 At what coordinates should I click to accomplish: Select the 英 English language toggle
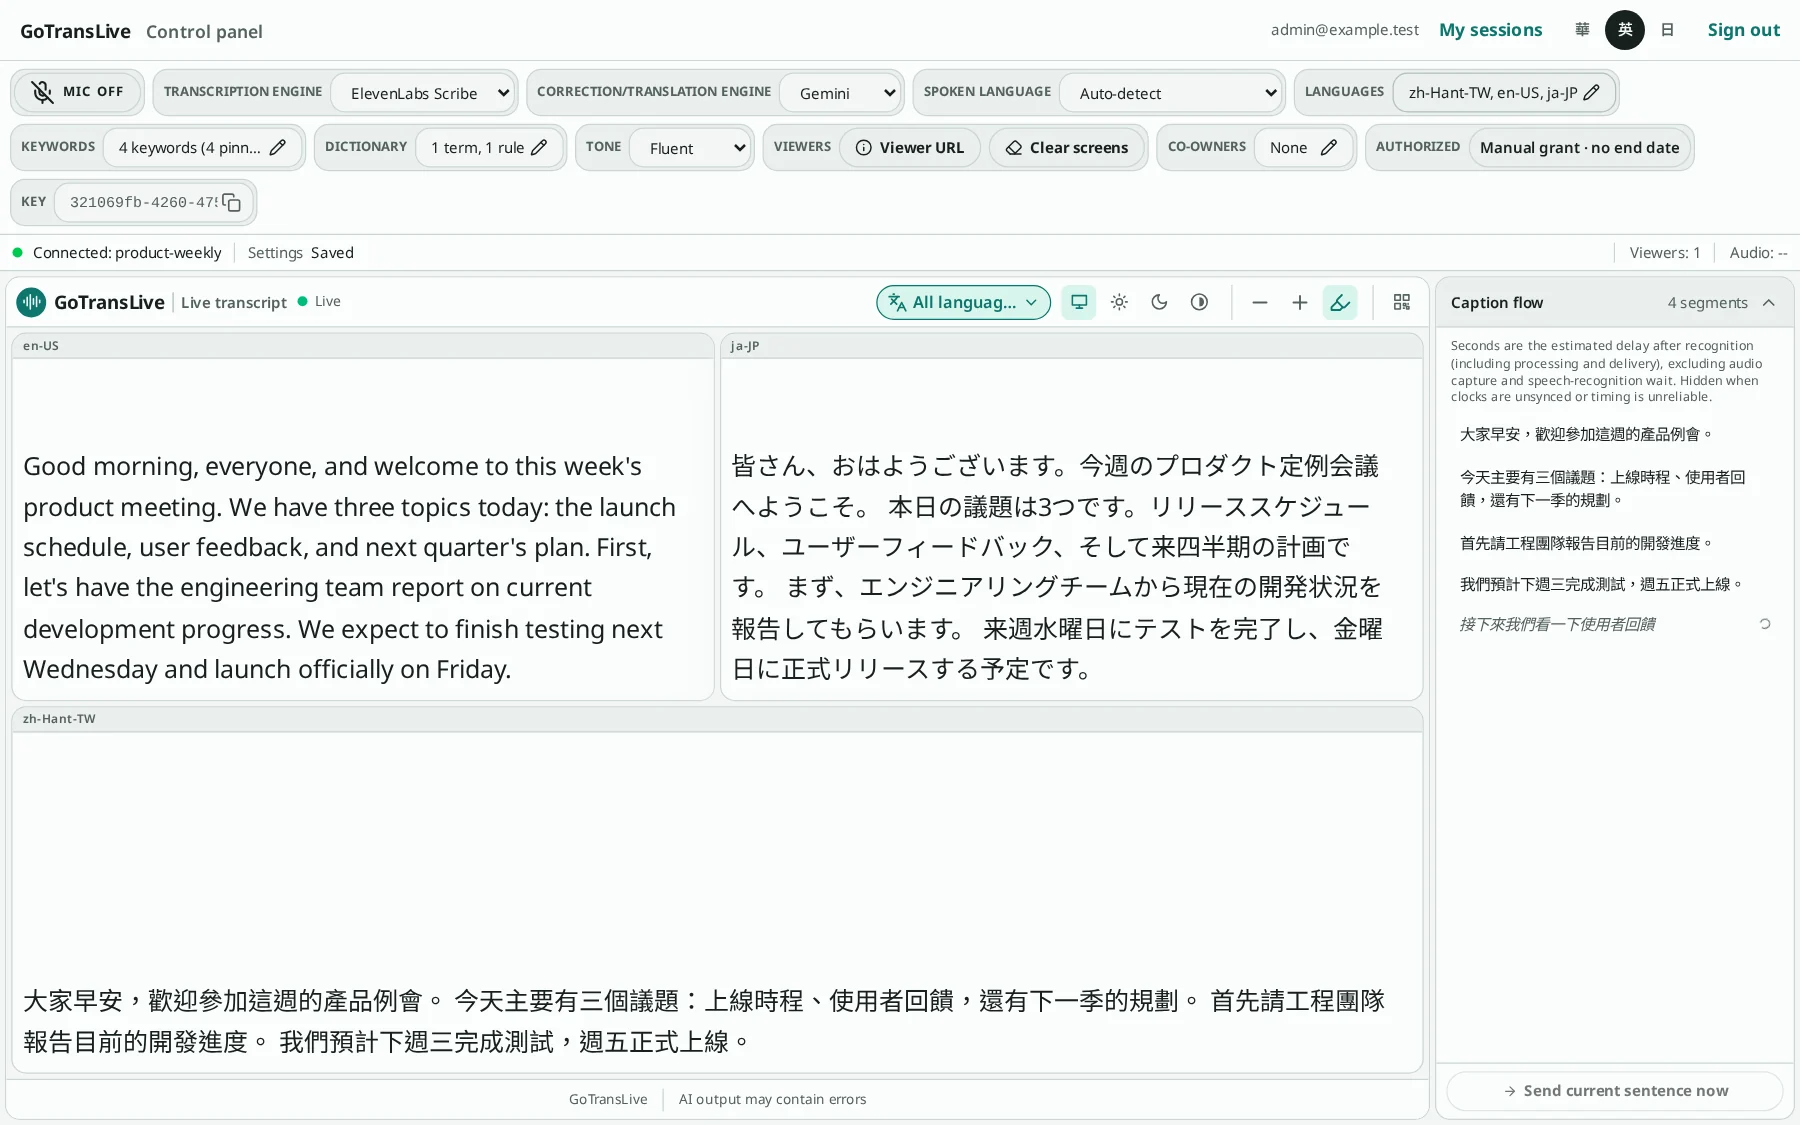point(1625,30)
